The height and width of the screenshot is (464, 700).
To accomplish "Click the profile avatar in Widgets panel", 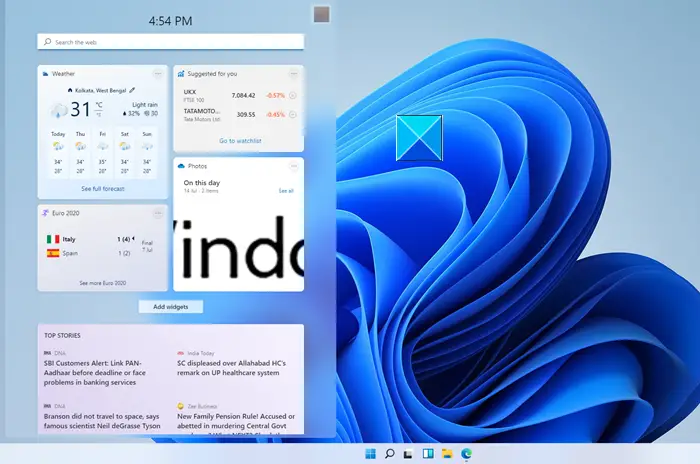I will tap(321, 14).
